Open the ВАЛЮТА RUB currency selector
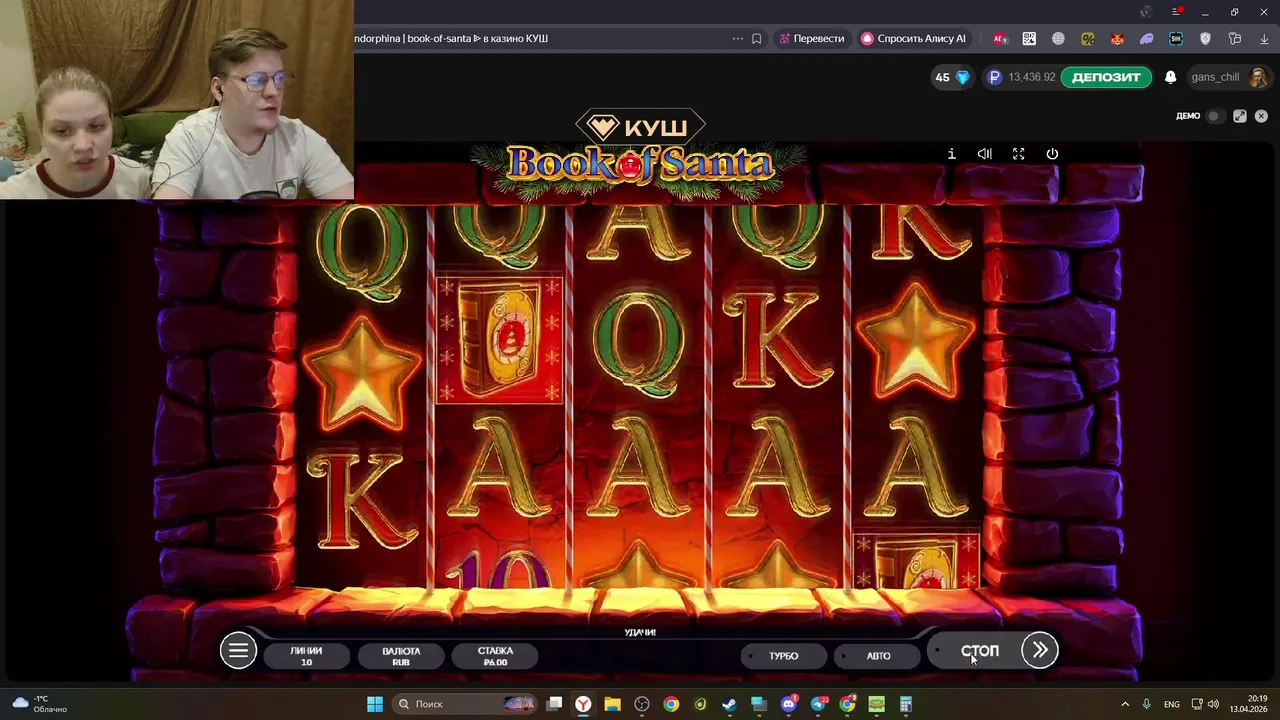This screenshot has height=720, width=1280. coord(401,656)
